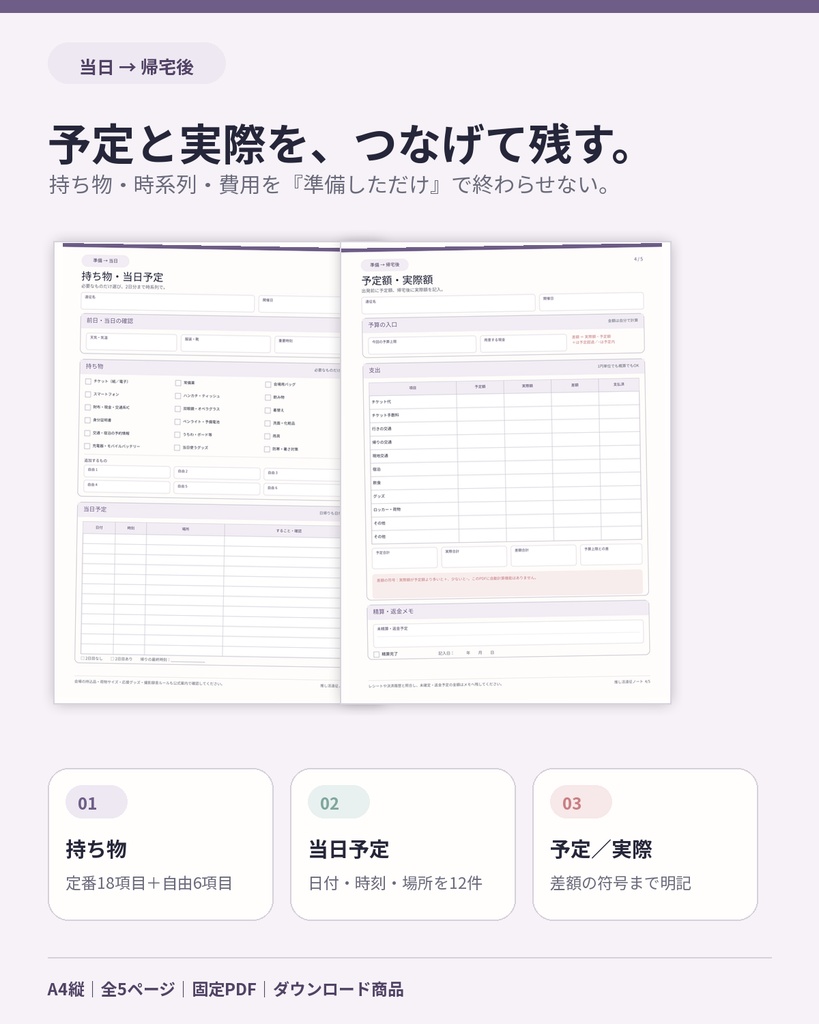The width and height of the screenshot is (819, 1024).
Task: Check the 身分証明書 item checkbox
Action: [x=88, y=420]
